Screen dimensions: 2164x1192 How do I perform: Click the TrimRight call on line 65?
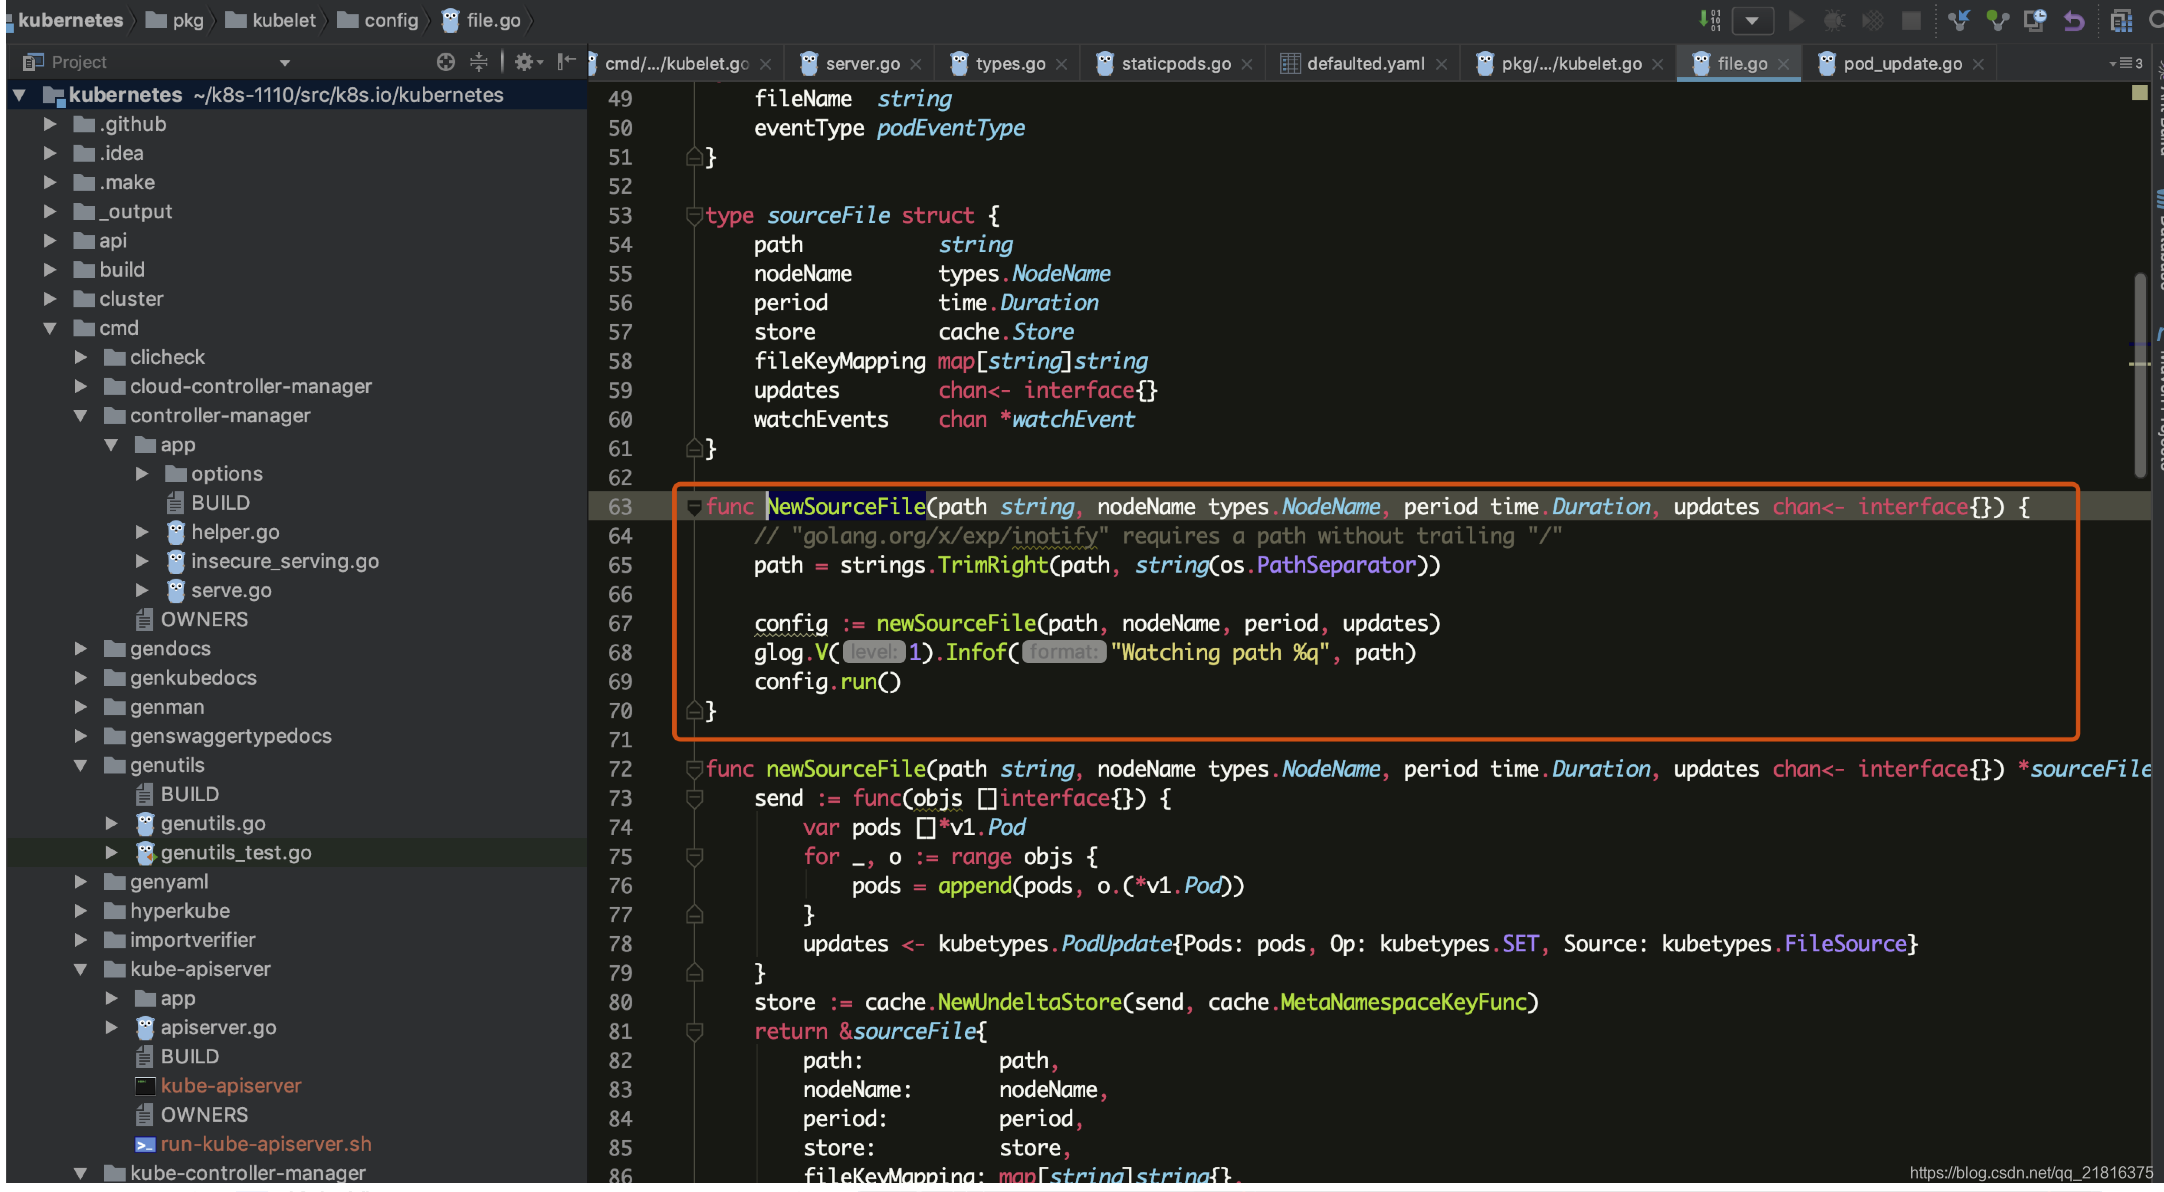pyautogui.click(x=993, y=565)
